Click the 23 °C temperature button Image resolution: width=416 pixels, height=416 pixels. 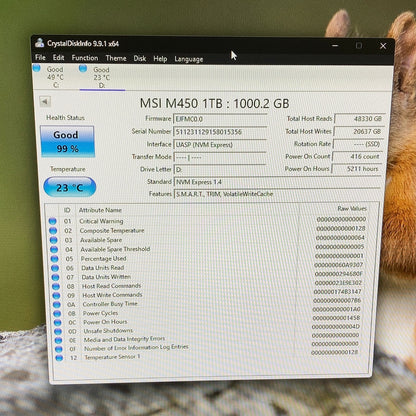click(70, 187)
